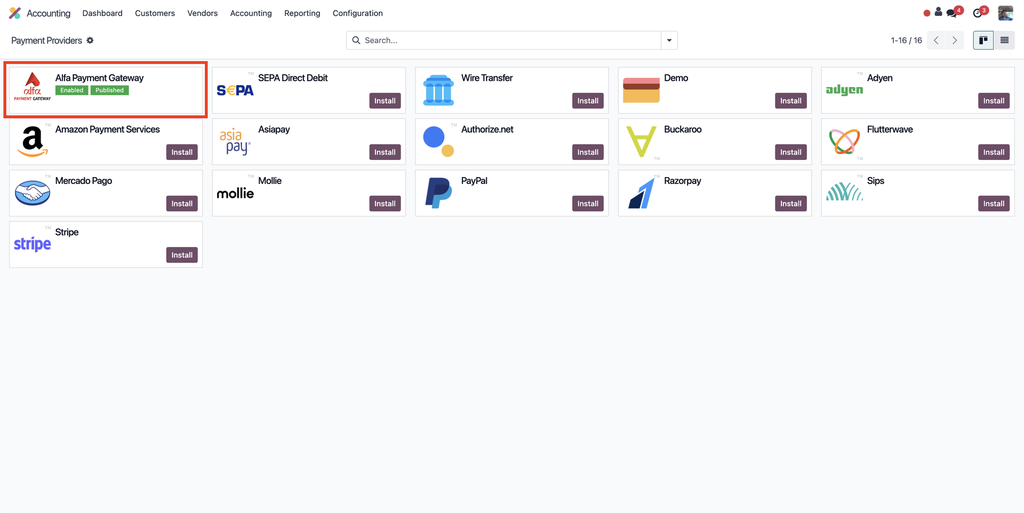Viewport: 1024px width, 513px height.
Task: Install Mercado Pago provider
Action: (182, 204)
